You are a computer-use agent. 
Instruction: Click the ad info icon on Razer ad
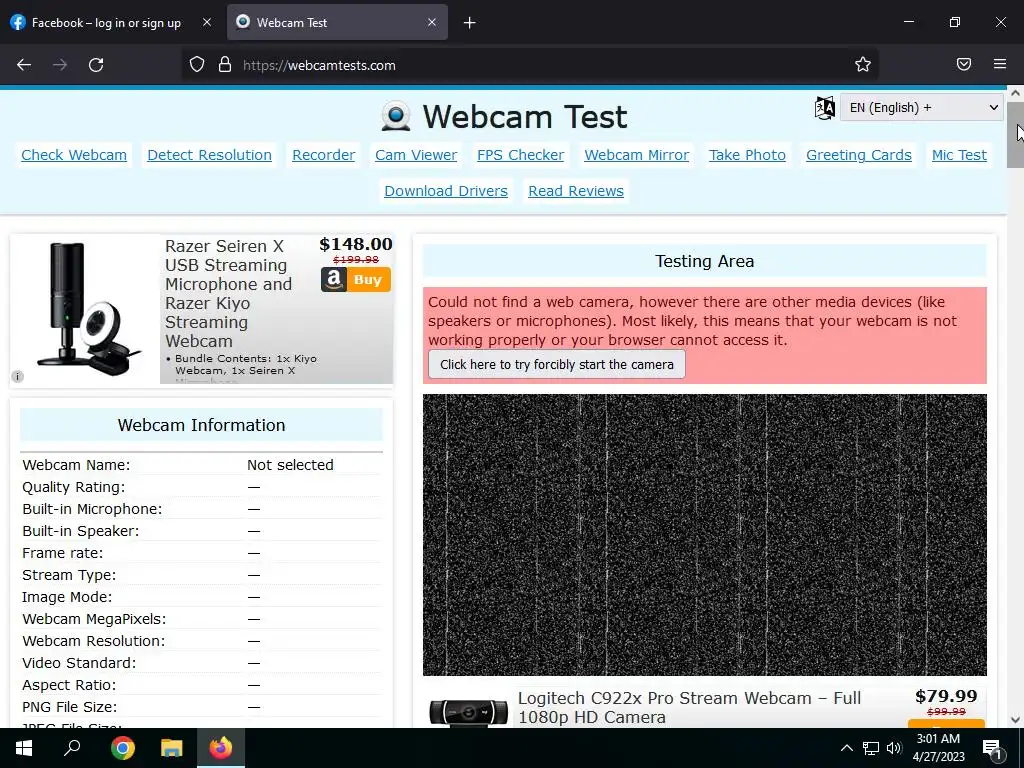18,376
